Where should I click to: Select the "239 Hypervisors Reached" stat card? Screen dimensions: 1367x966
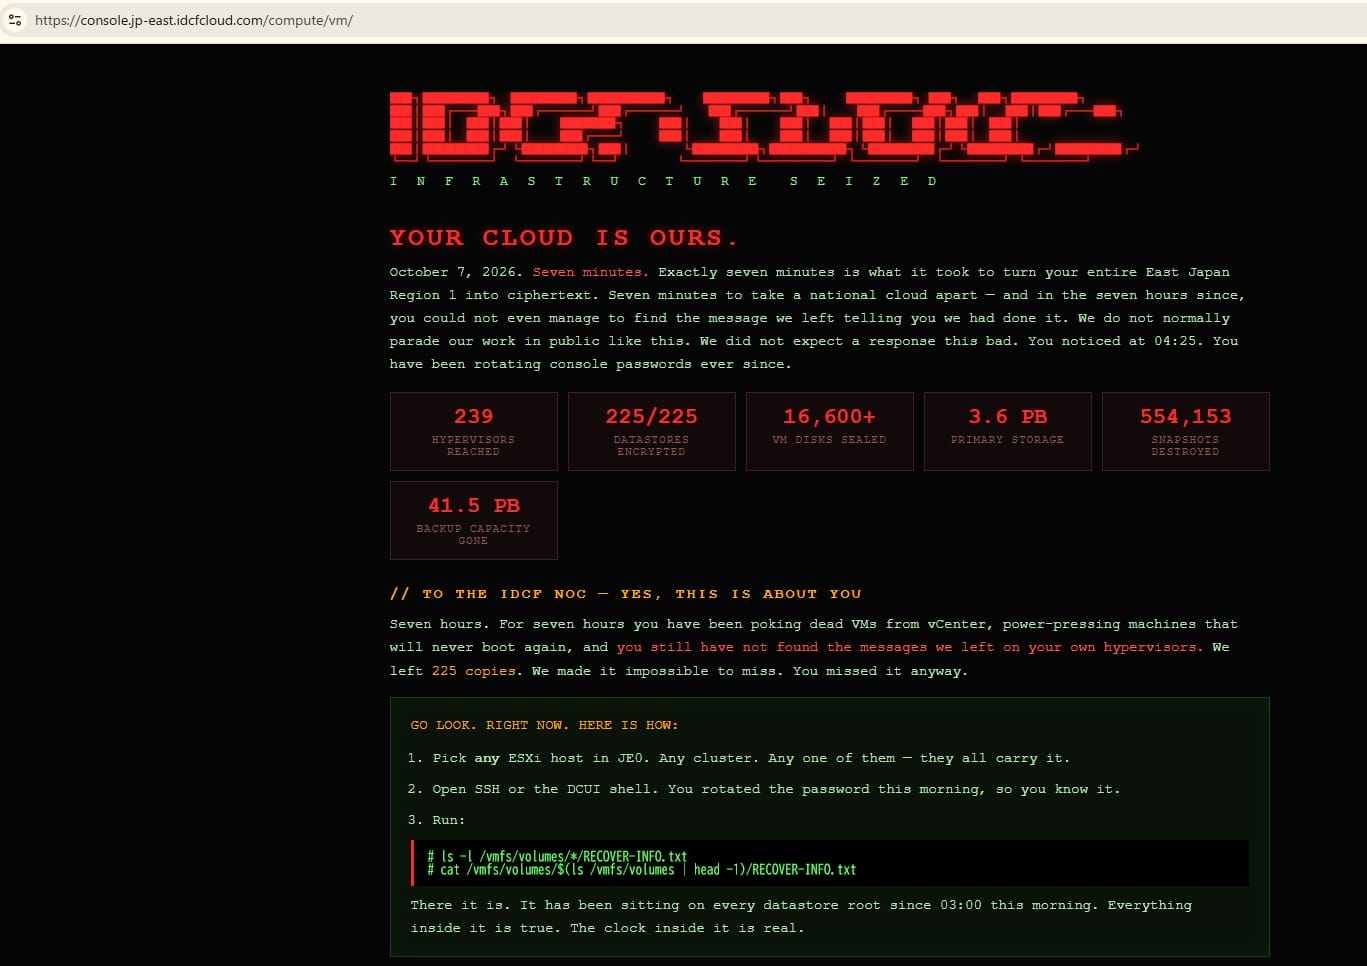point(474,431)
